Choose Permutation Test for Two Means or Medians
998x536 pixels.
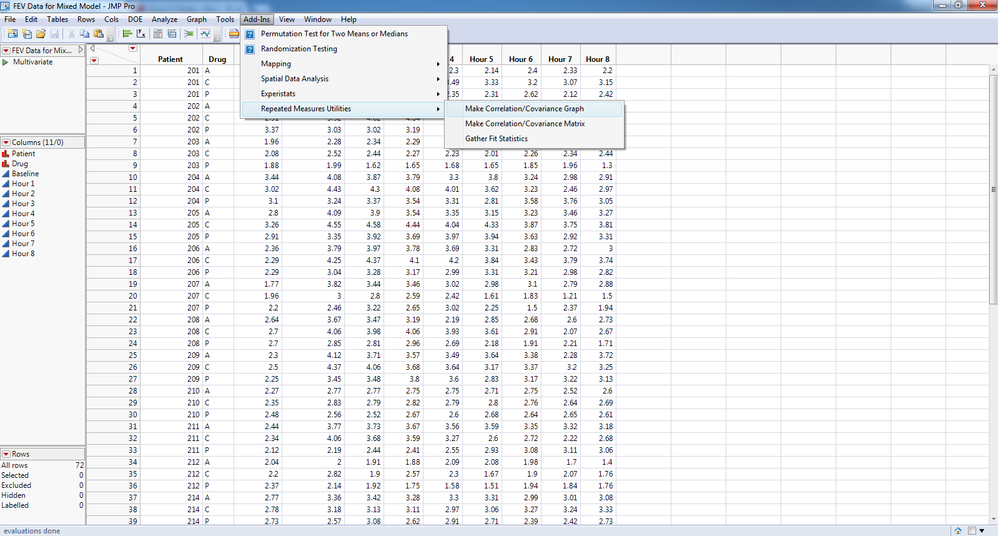(344, 34)
